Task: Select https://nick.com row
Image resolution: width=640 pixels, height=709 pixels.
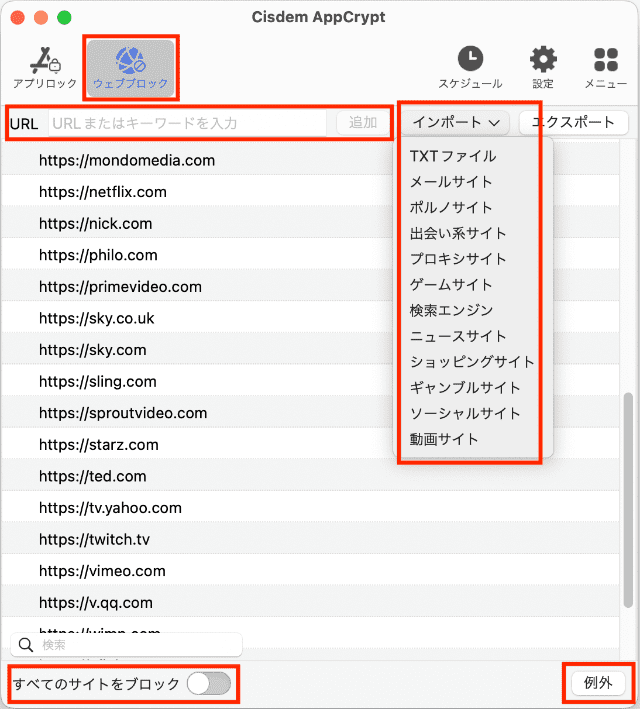Action: pos(310,223)
